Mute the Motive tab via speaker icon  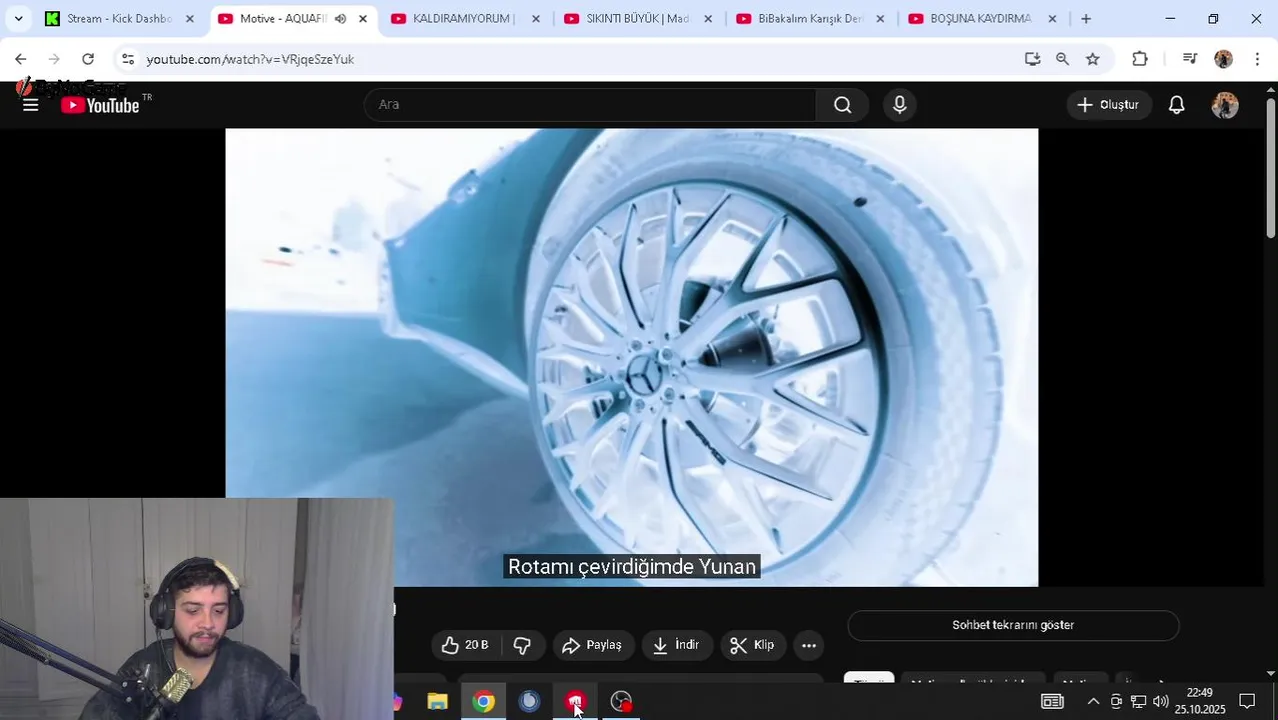click(x=340, y=19)
